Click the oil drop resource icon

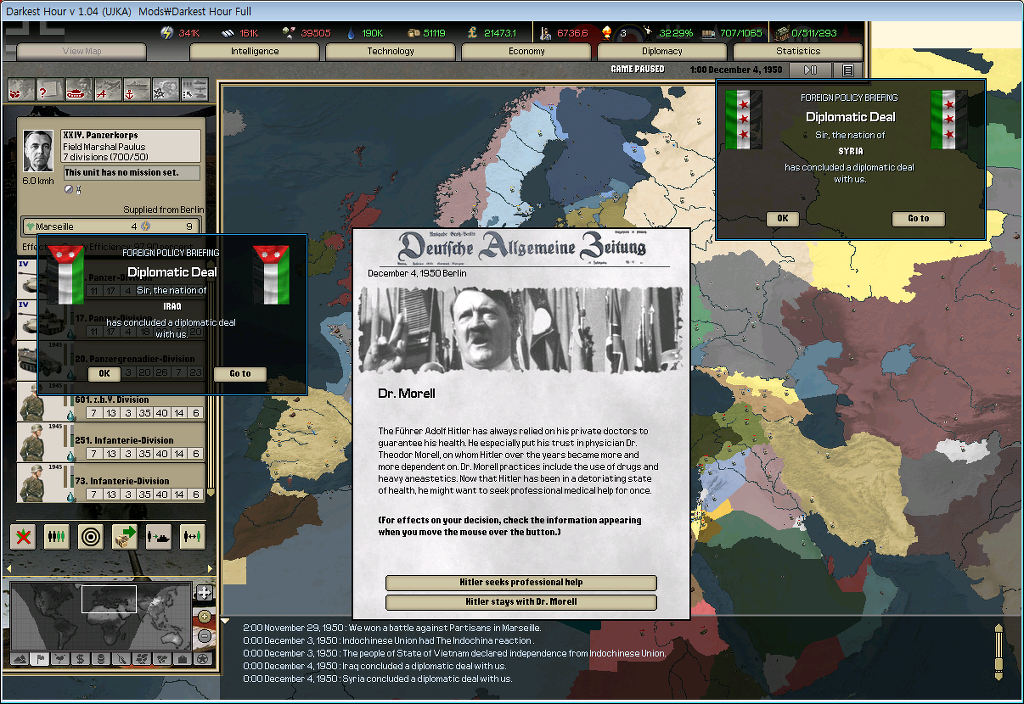coord(351,33)
